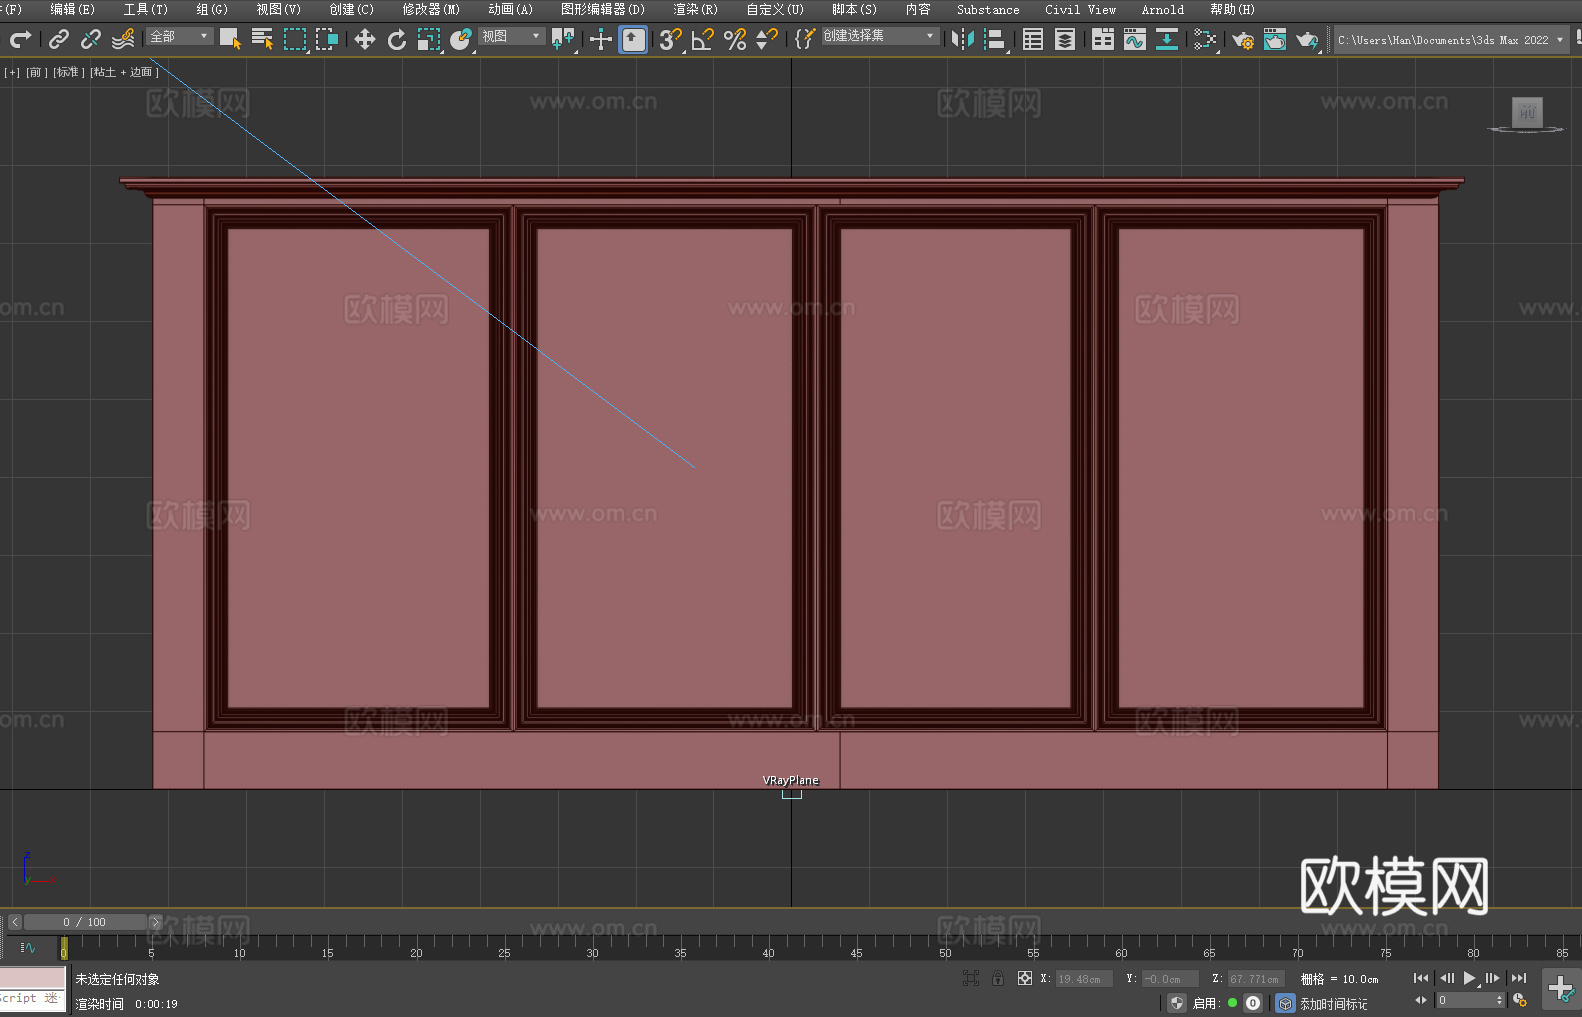Image resolution: width=1582 pixels, height=1017 pixels.
Task: Click the Unlink Selection icon
Action: point(91,39)
